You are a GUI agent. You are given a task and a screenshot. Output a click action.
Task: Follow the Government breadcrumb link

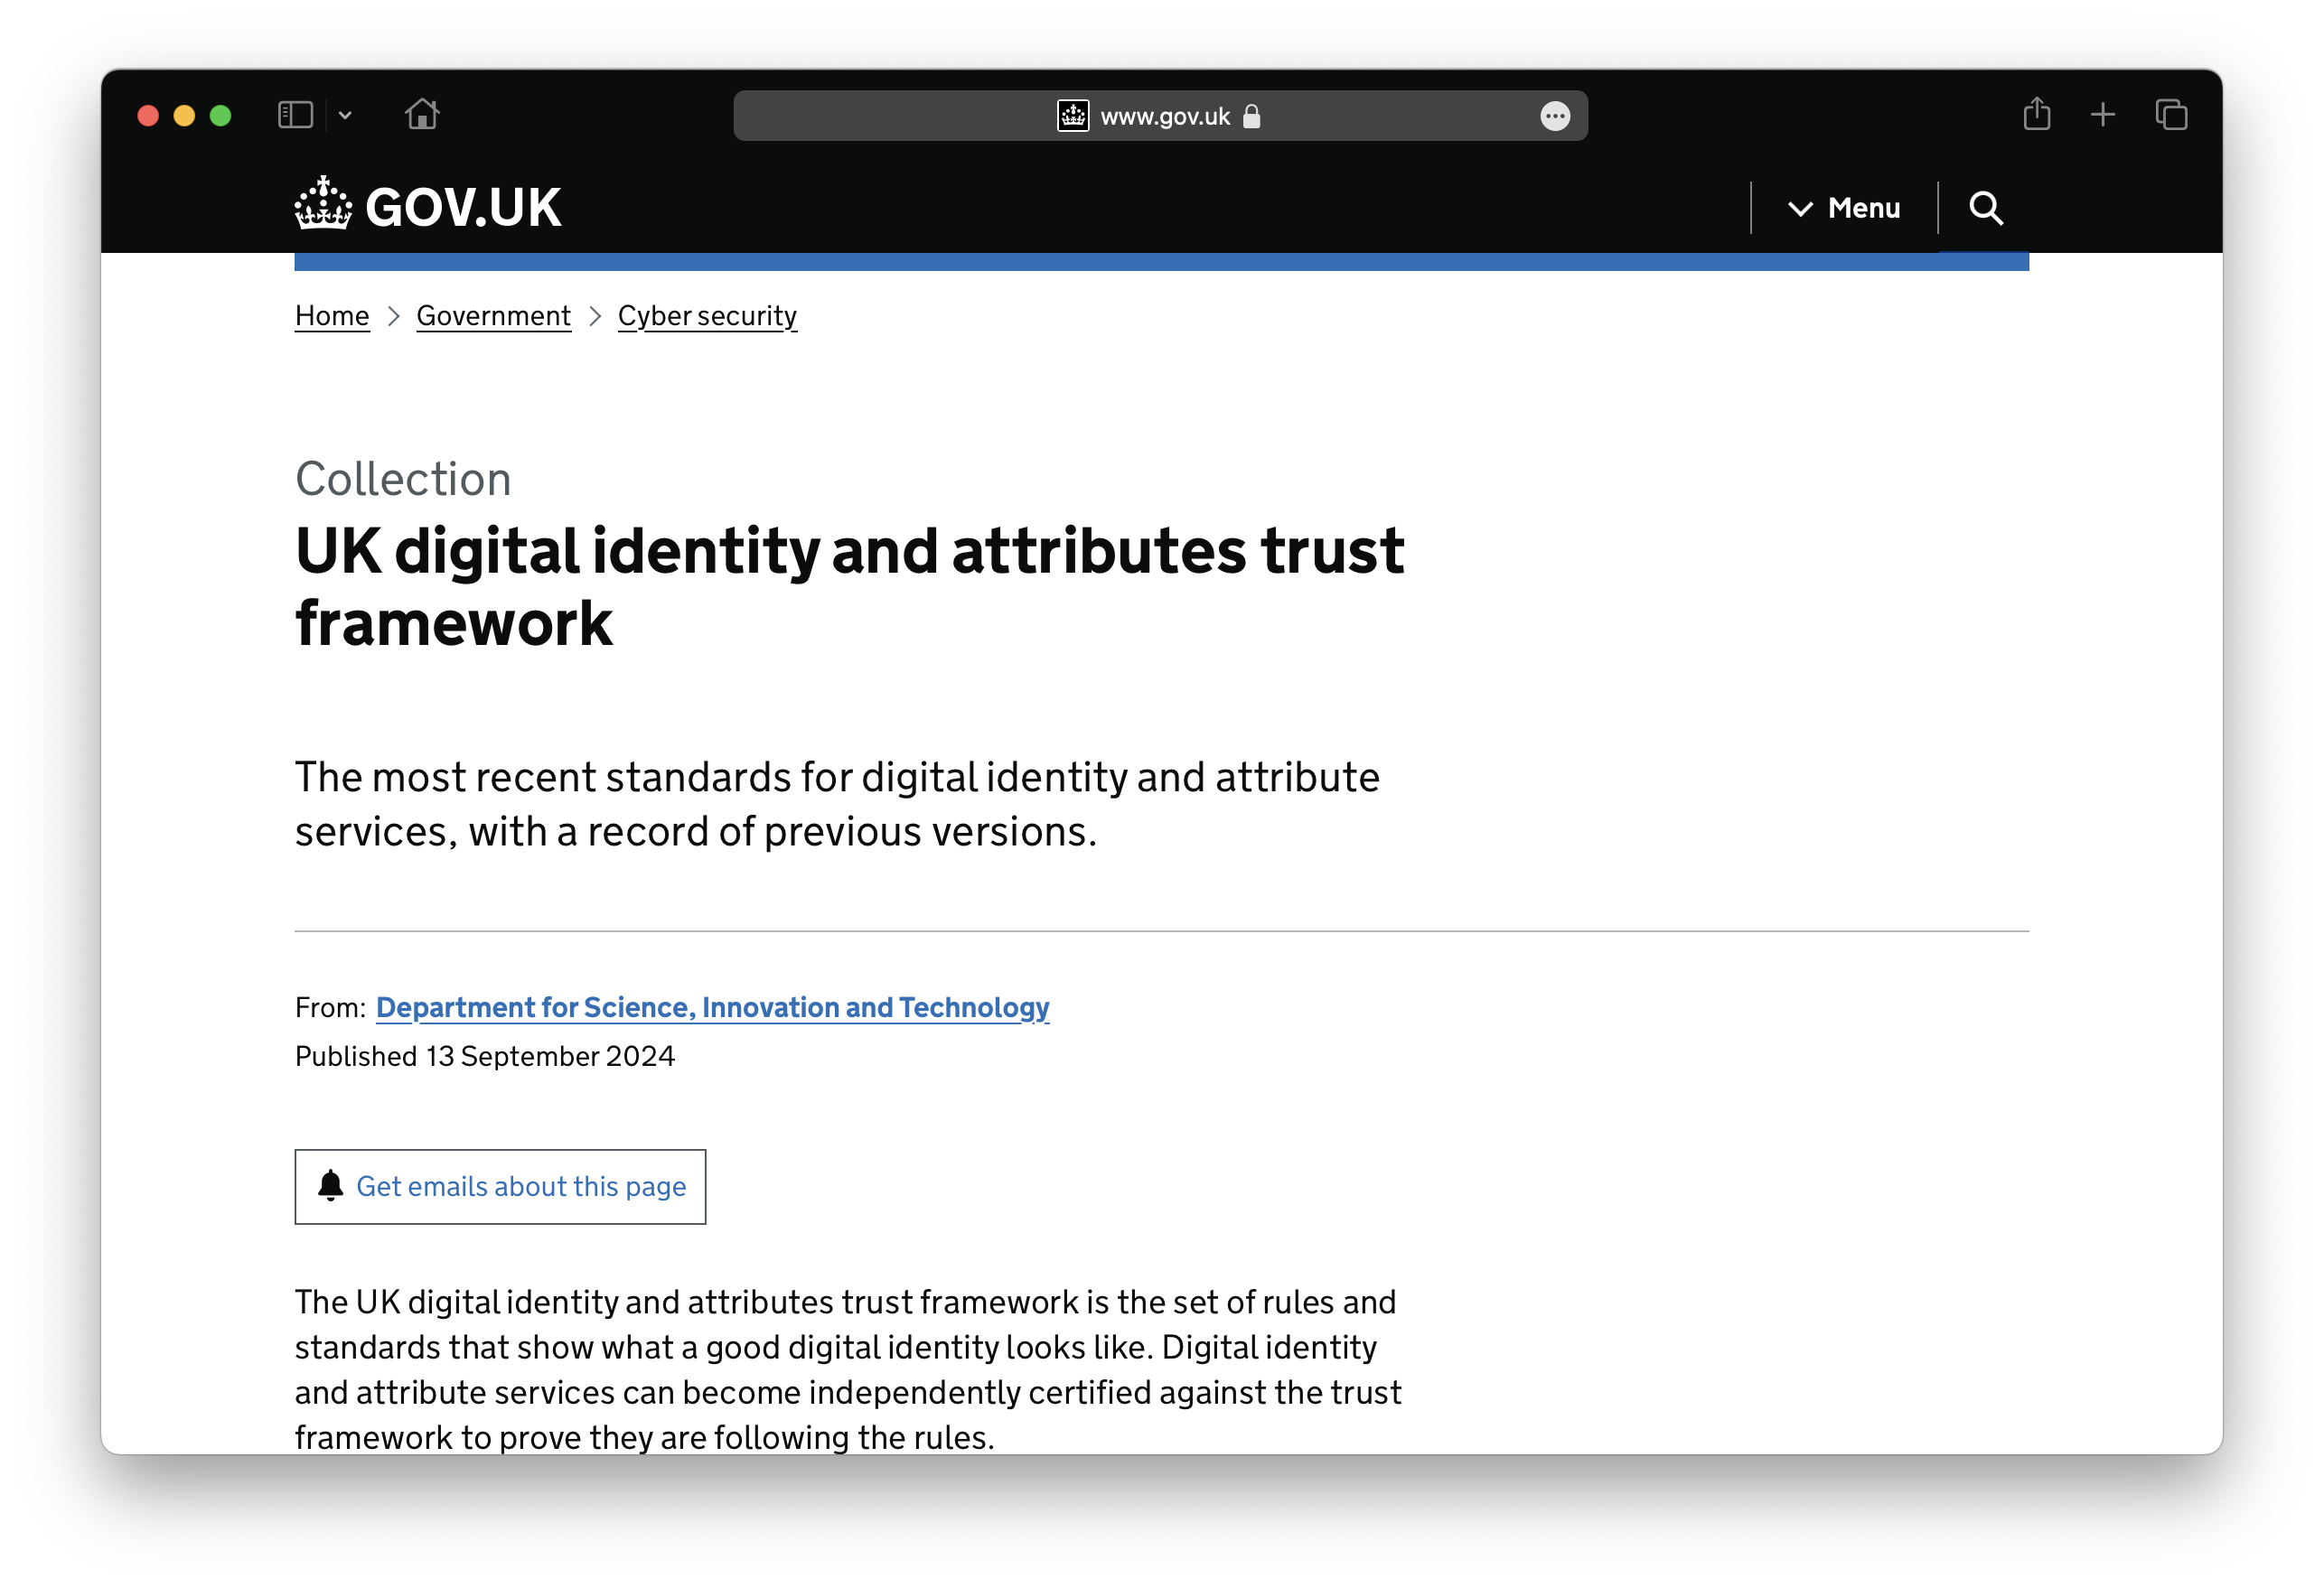tap(493, 316)
